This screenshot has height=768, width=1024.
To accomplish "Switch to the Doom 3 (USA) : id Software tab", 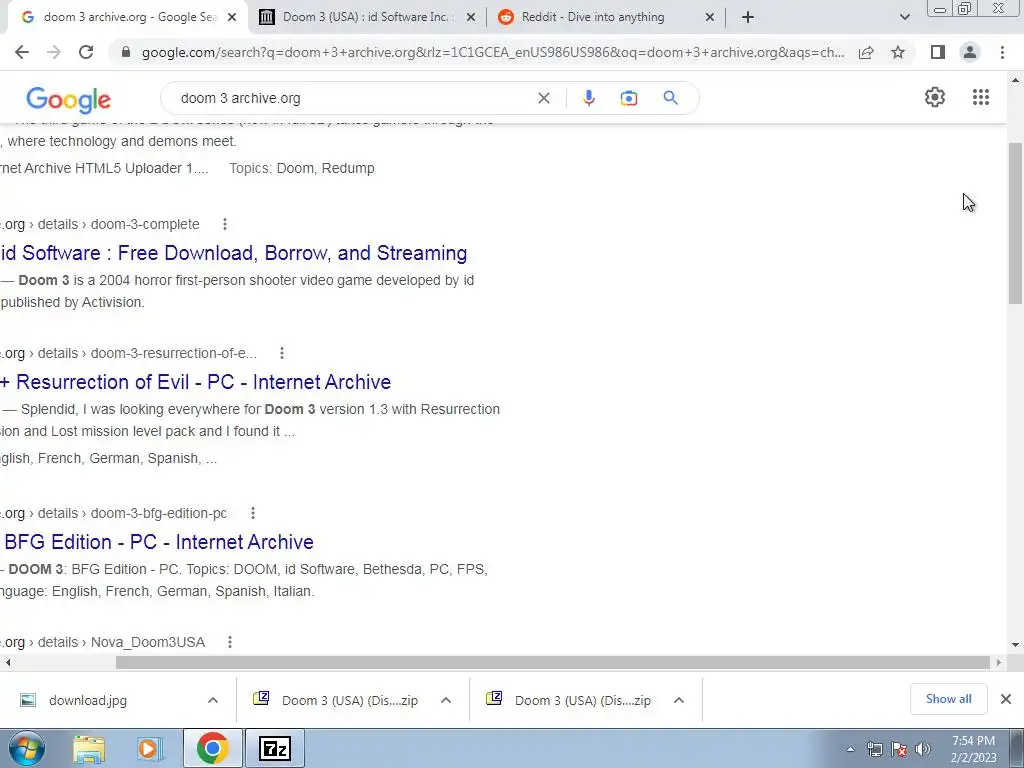I will [368, 18].
